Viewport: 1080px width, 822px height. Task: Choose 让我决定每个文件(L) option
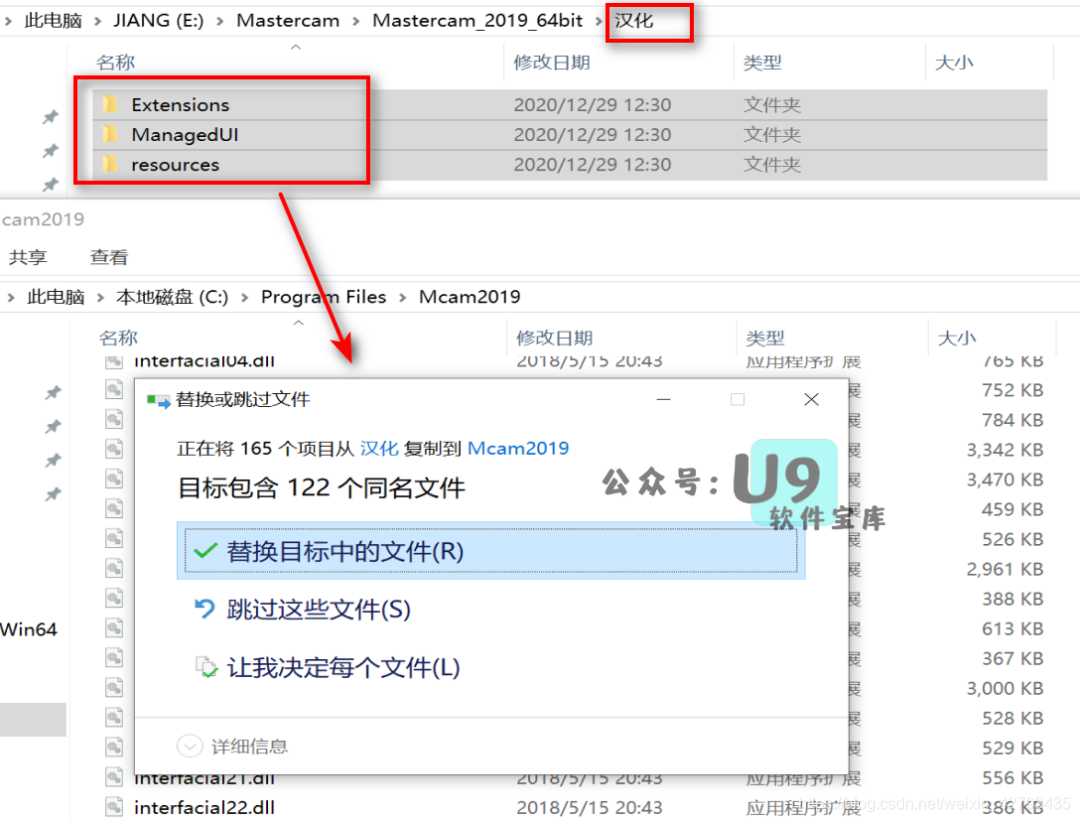point(343,668)
